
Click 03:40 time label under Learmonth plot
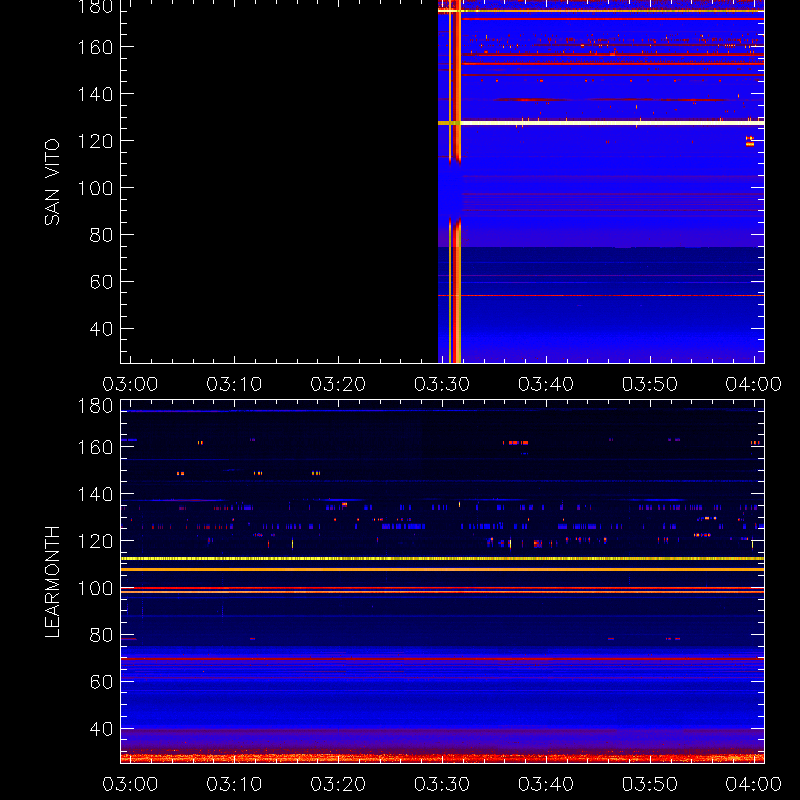(x=546, y=784)
